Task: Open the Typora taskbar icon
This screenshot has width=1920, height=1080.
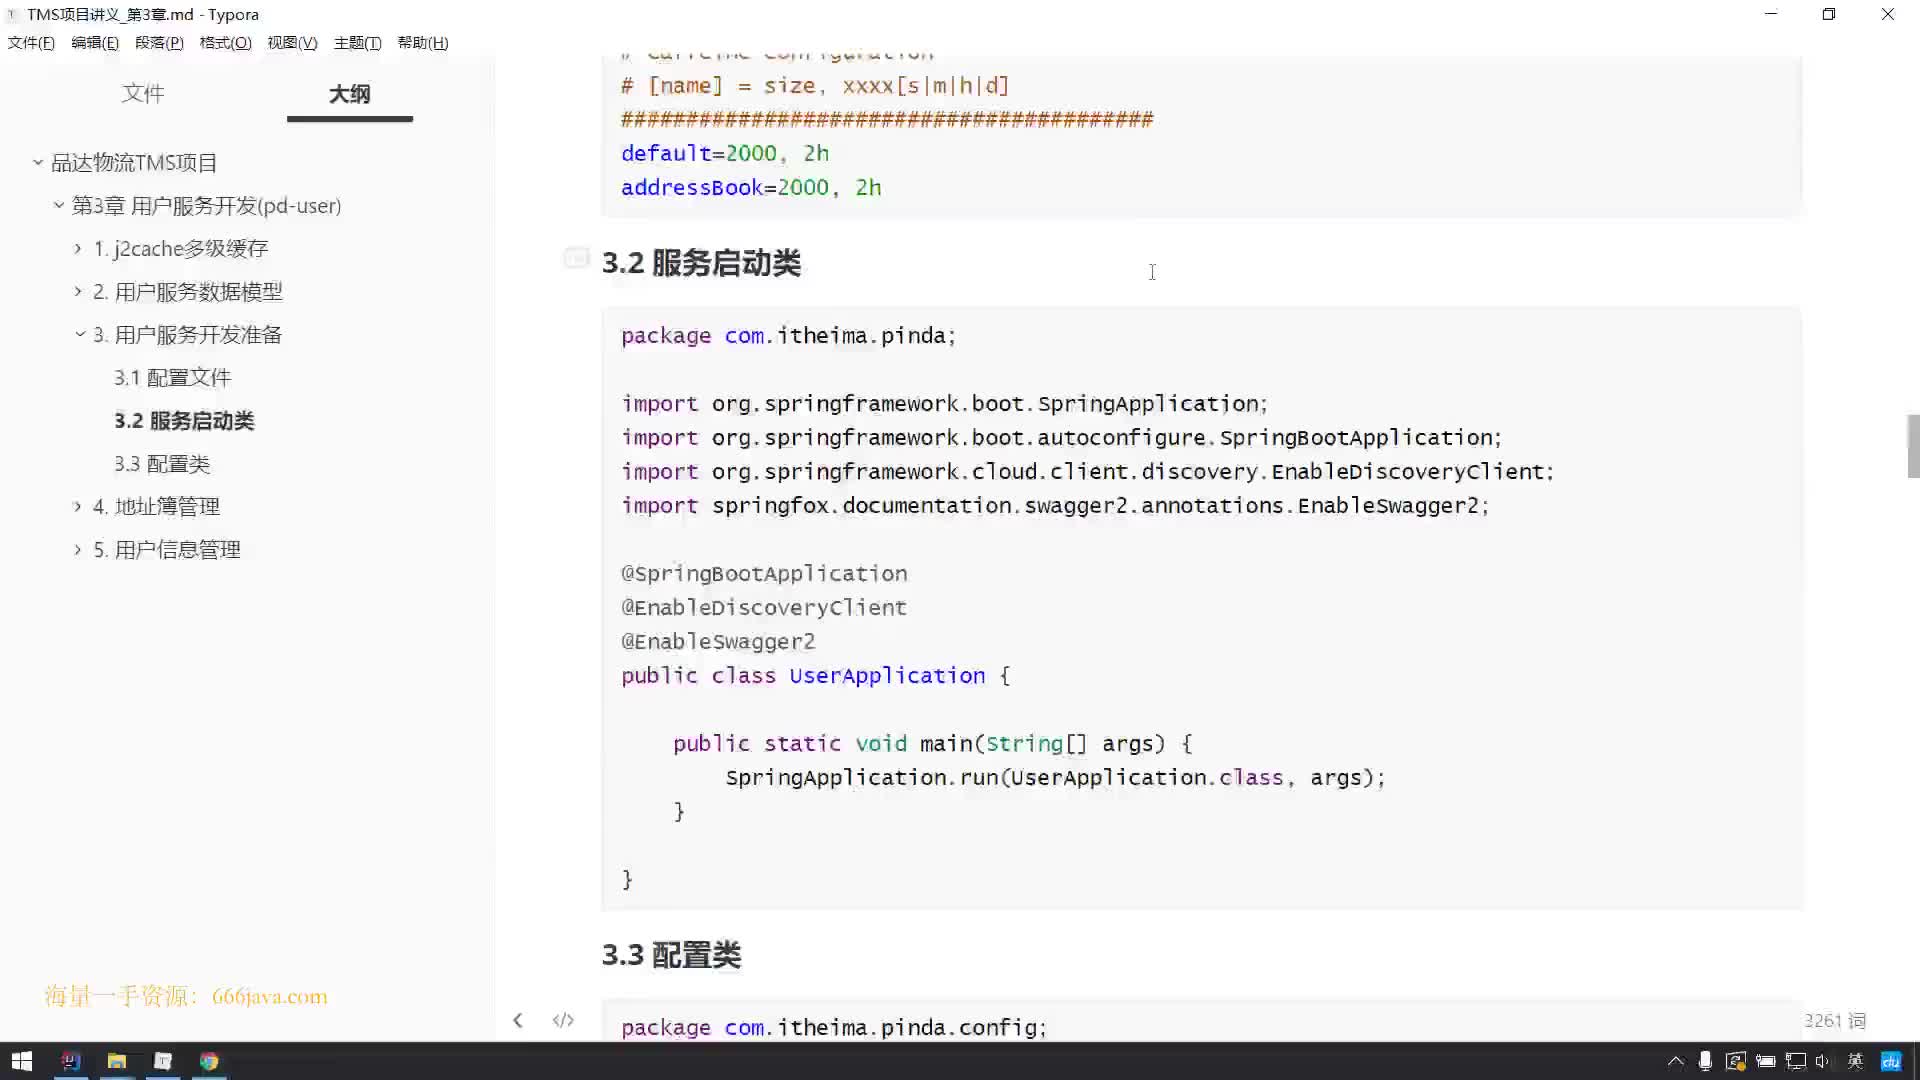Action: coord(163,1061)
